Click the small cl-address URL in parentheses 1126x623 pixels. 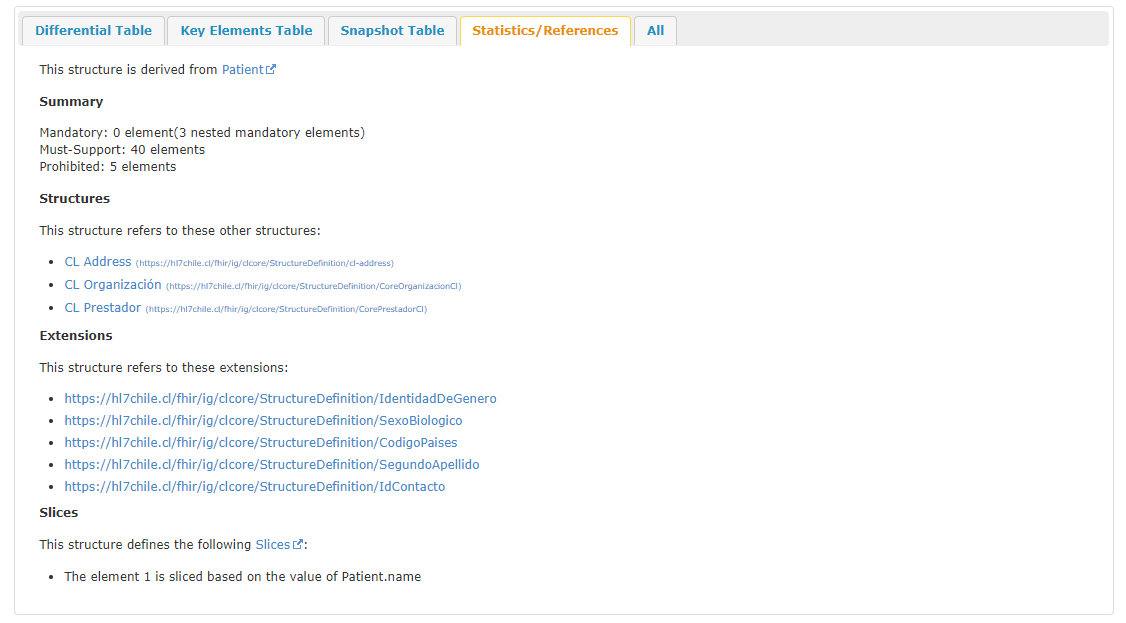(265, 263)
